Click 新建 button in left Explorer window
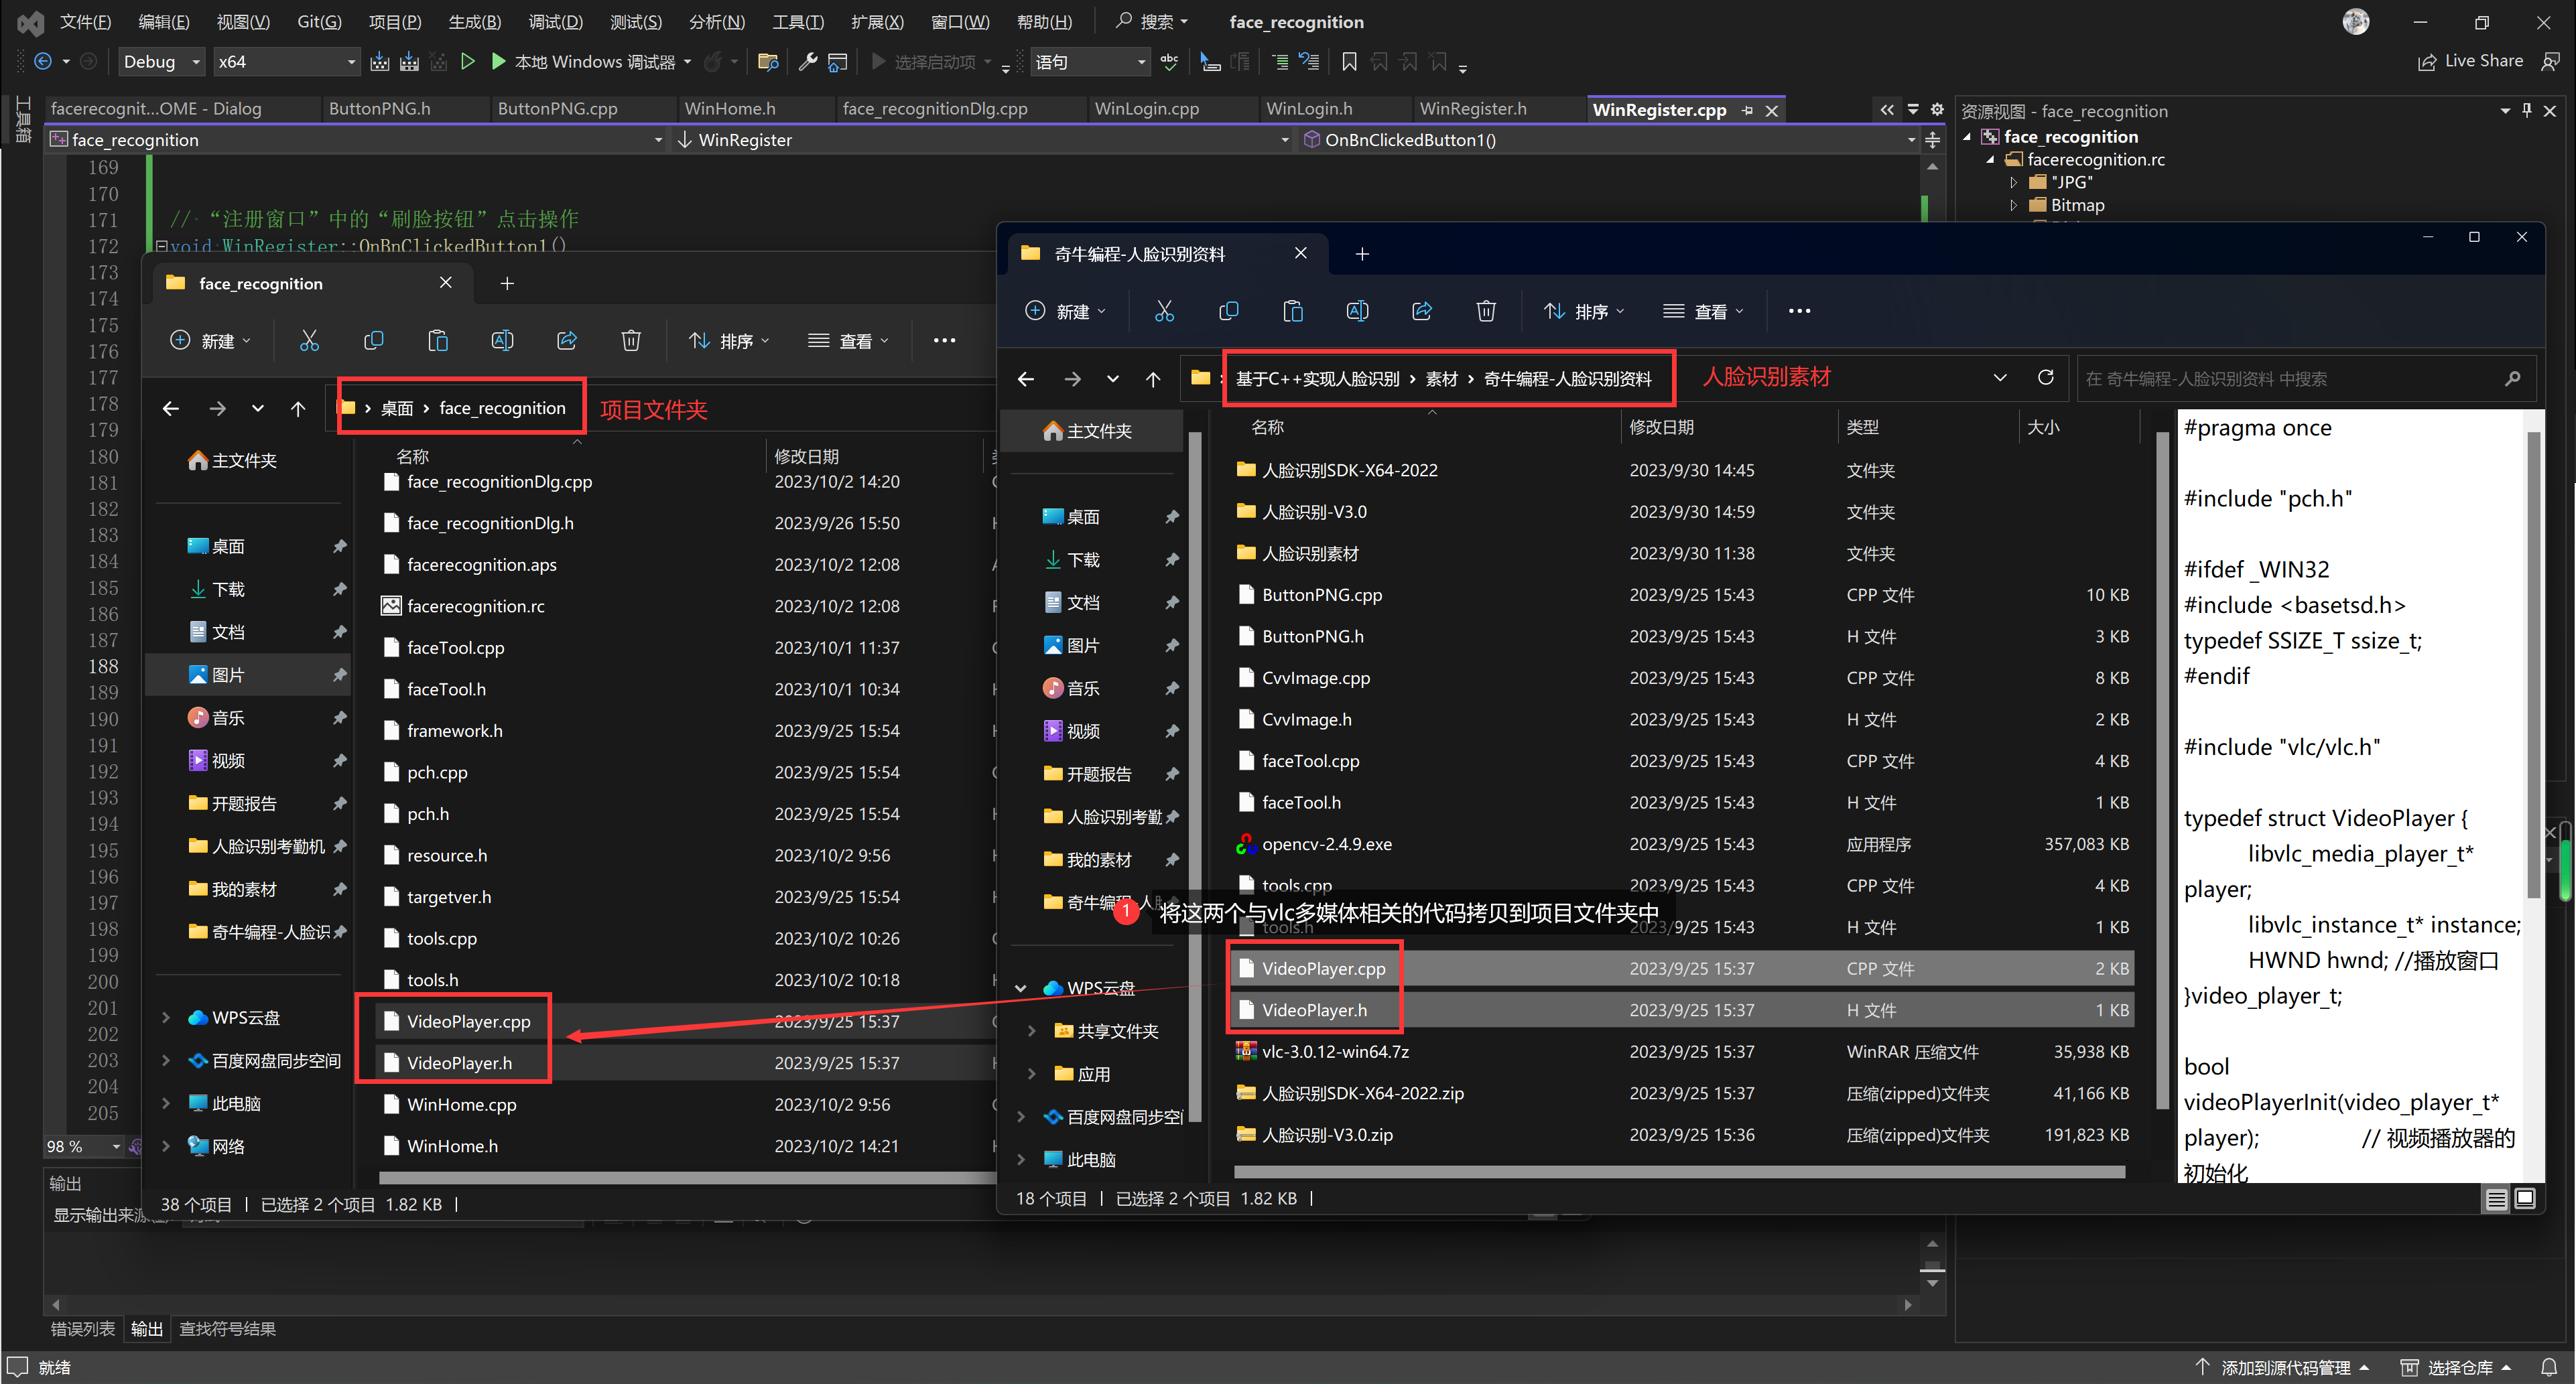The height and width of the screenshot is (1384, 2576). pyautogui.click(x=211, y=341)
